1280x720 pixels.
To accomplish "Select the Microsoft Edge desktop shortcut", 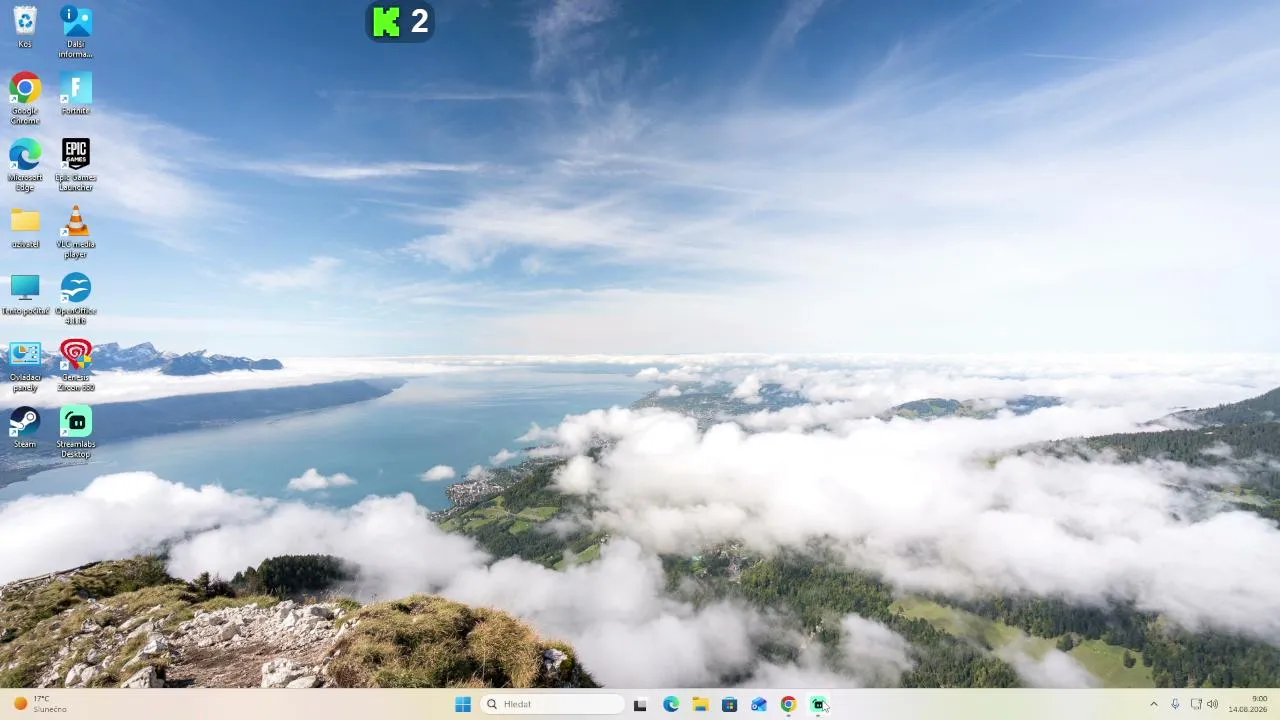I will 25,165.
